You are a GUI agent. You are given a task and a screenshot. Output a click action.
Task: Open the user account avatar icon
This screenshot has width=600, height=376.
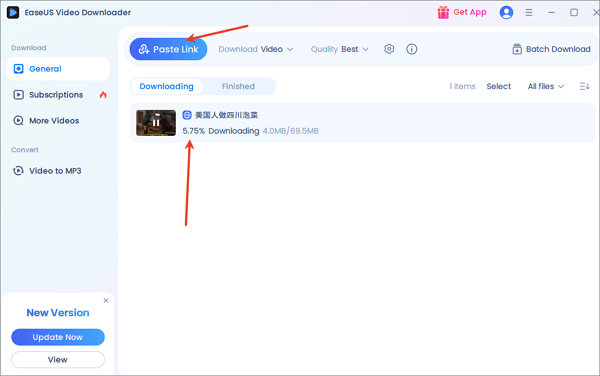[x=506, y=13]
